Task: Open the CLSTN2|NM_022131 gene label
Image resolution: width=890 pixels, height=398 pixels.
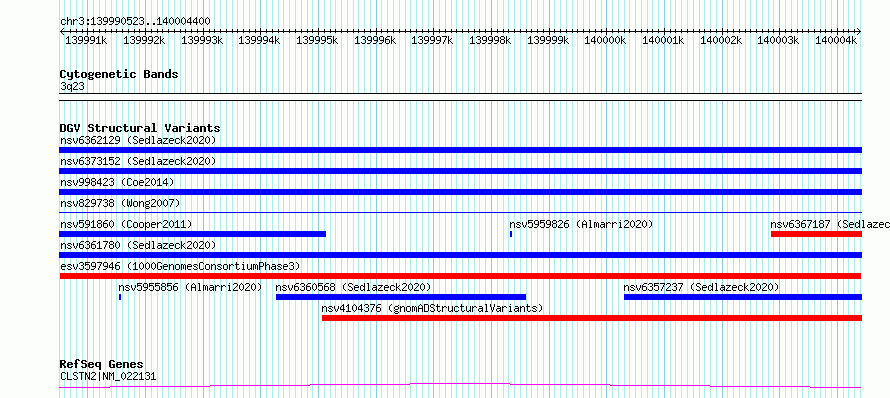Action: point(108,376)
